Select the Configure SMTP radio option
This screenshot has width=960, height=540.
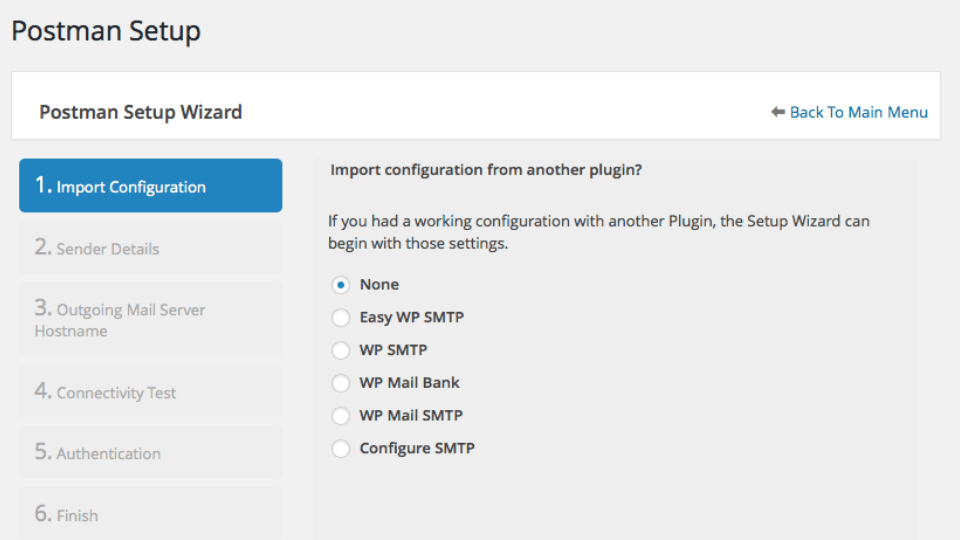341,449
